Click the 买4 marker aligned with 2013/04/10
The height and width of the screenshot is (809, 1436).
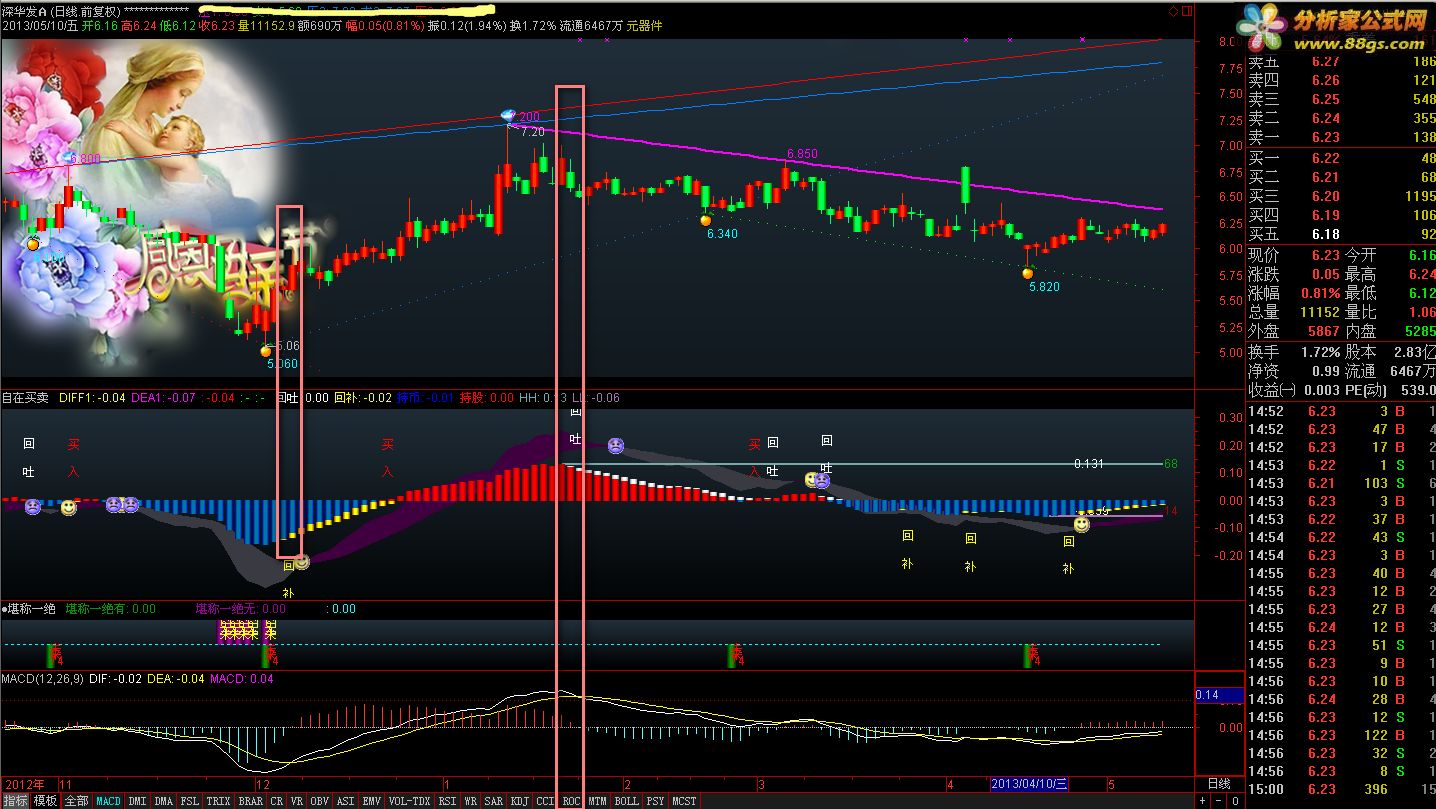[x=1031, y=655]
